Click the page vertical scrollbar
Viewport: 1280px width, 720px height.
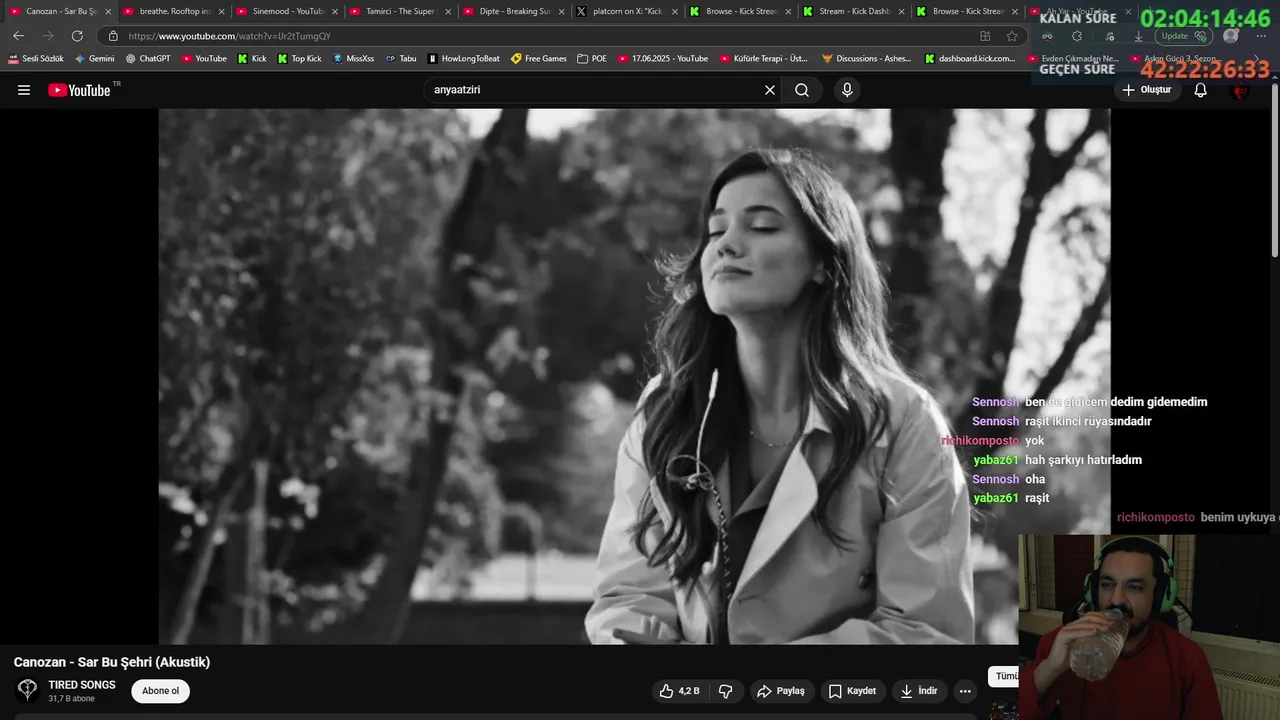[1275, 170]
